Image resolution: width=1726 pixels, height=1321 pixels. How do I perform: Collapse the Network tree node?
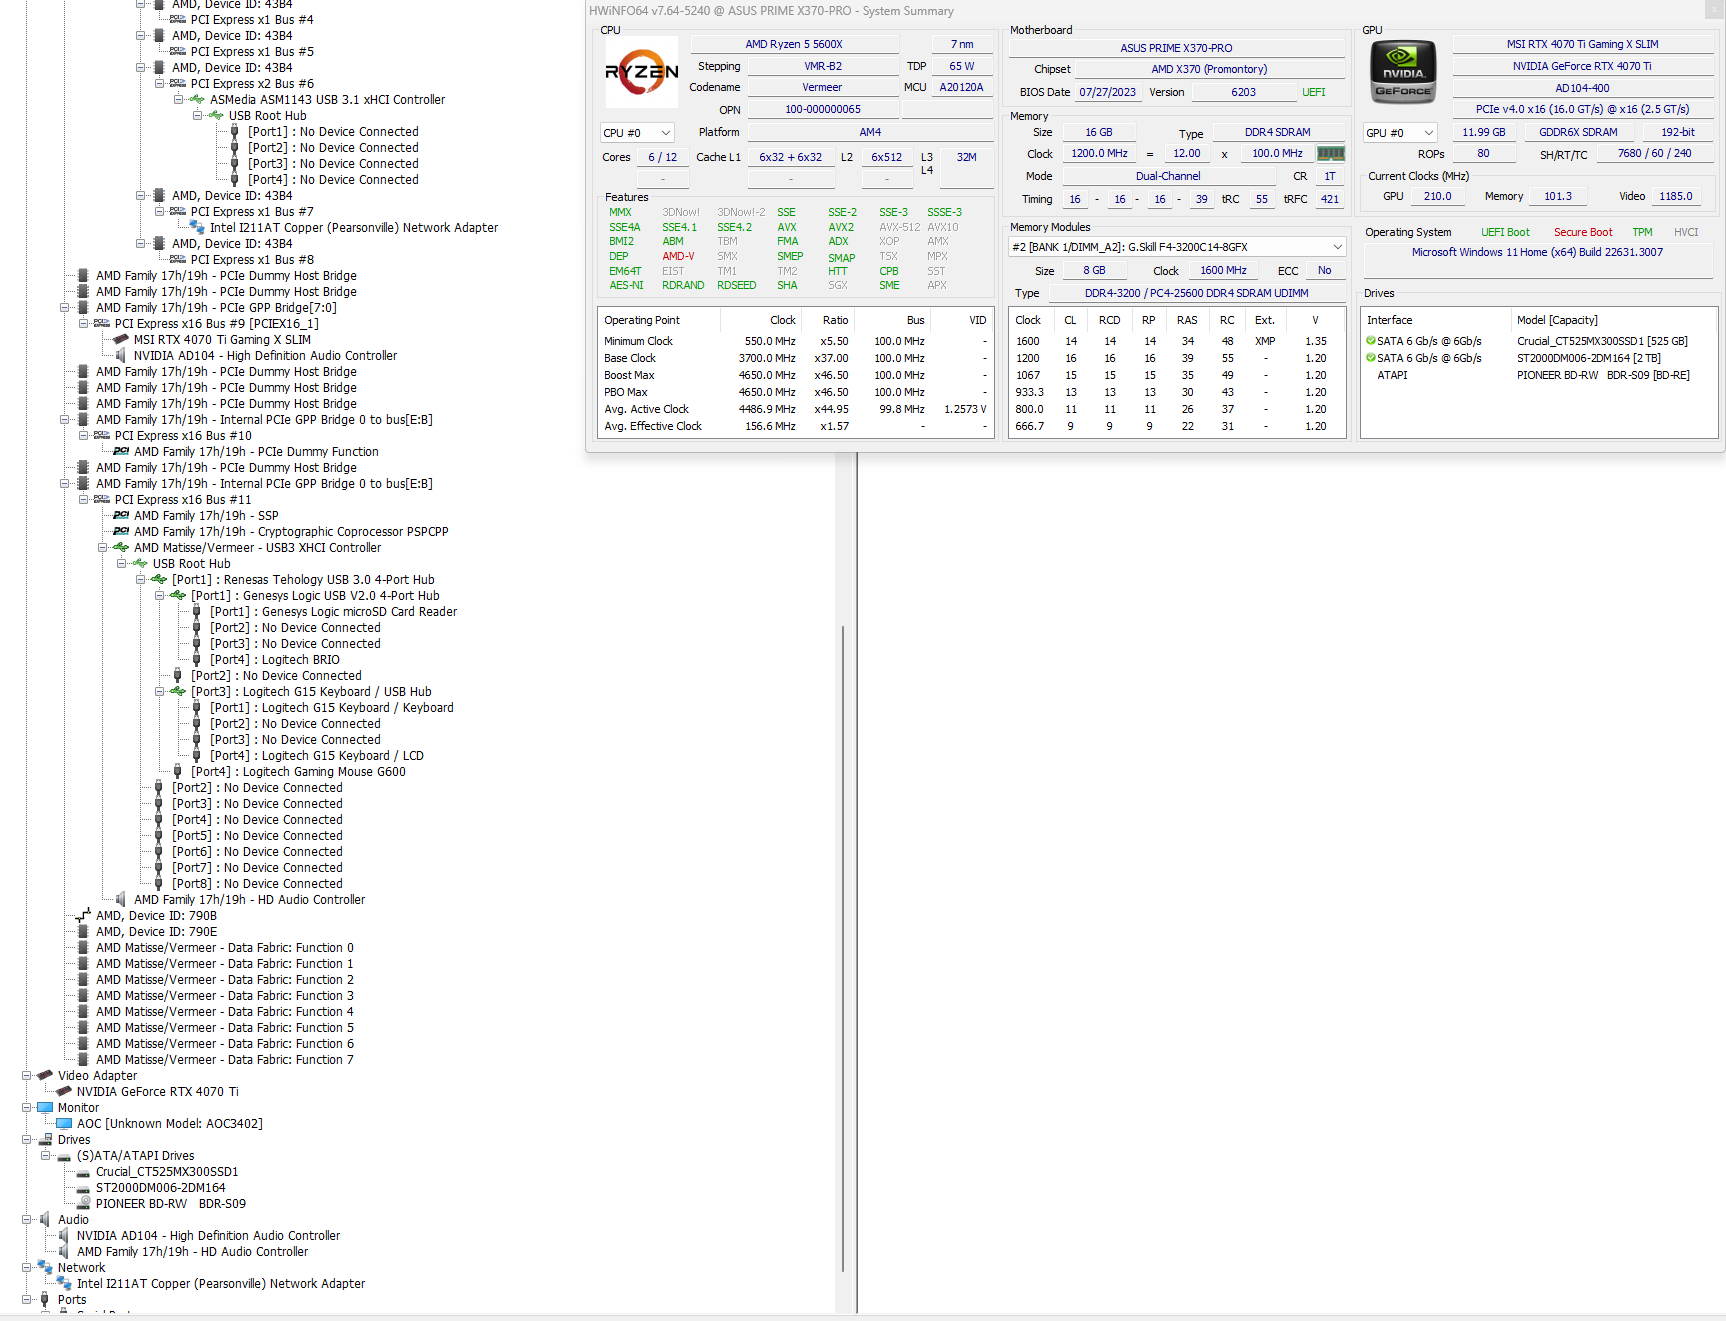point(27,1268)
